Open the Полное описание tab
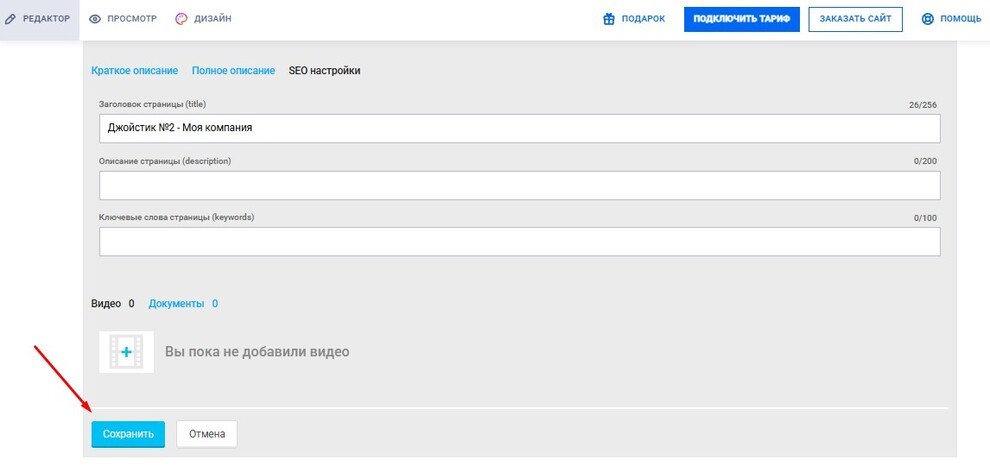Image resolution: width=990 pixels, height=466 pixels. point(234,71)
